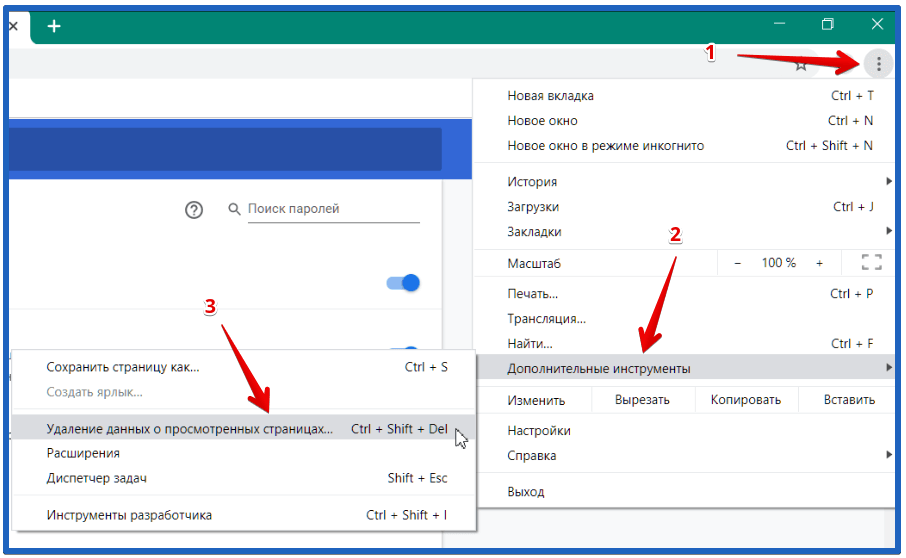Screen dimensions: 906x558
Task: Click the 'Масштаб' label
Action: click(534, 264)
